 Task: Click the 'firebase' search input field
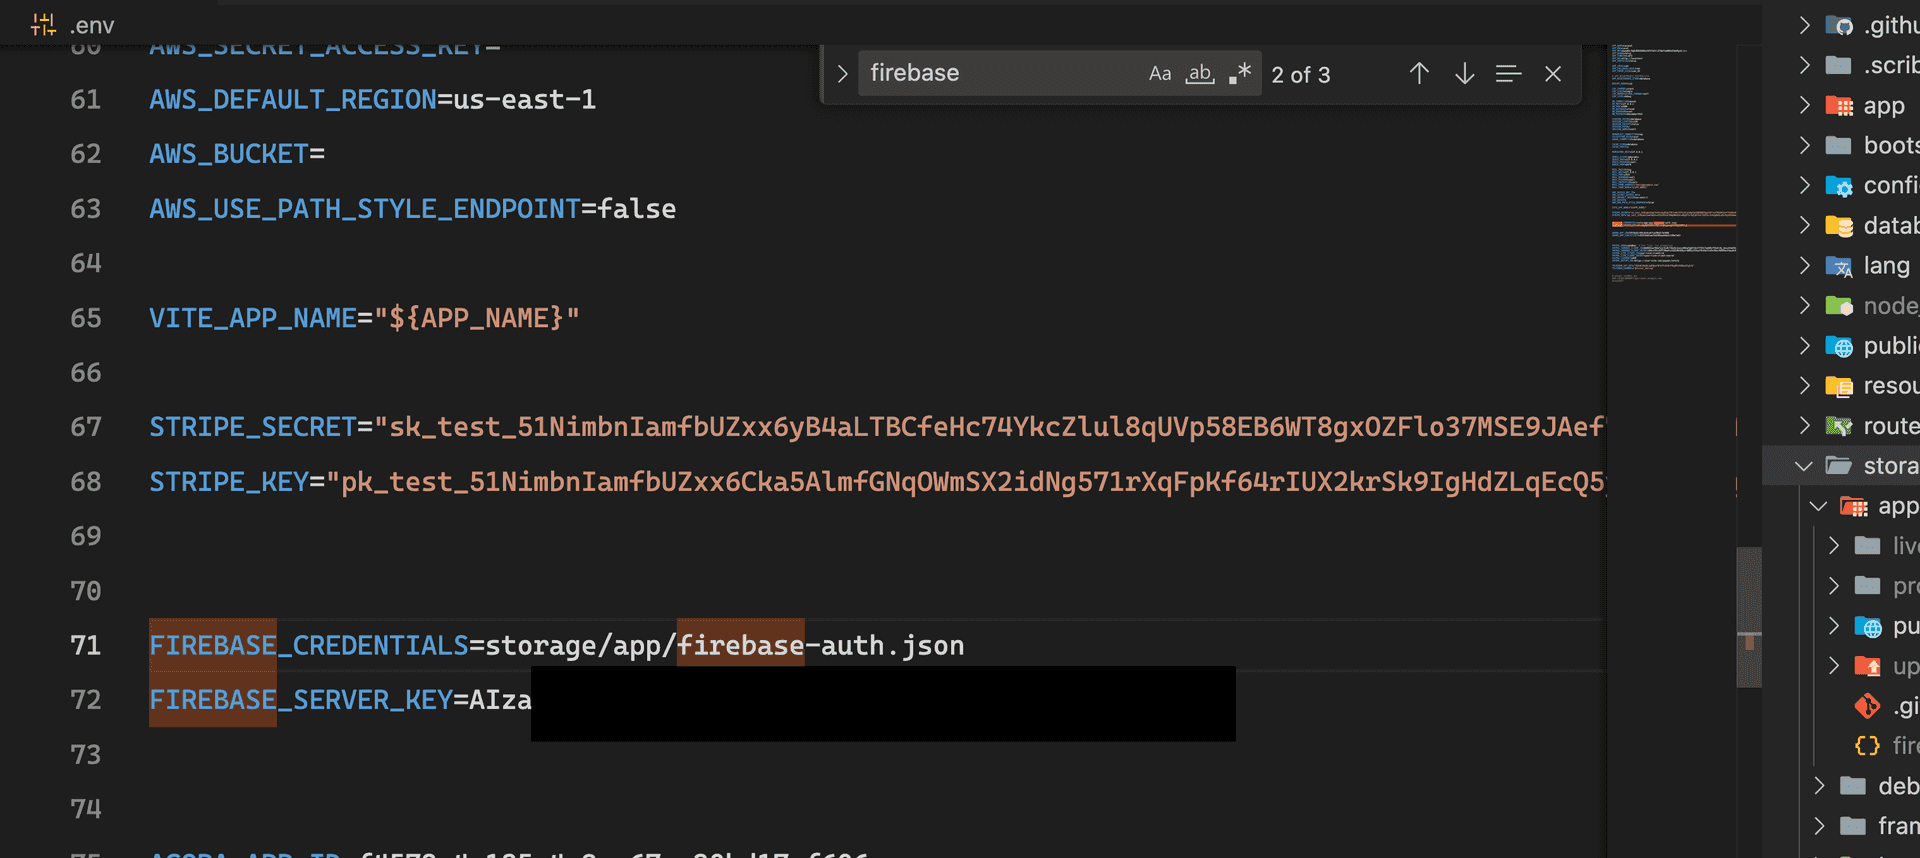tap(1000, 74)
